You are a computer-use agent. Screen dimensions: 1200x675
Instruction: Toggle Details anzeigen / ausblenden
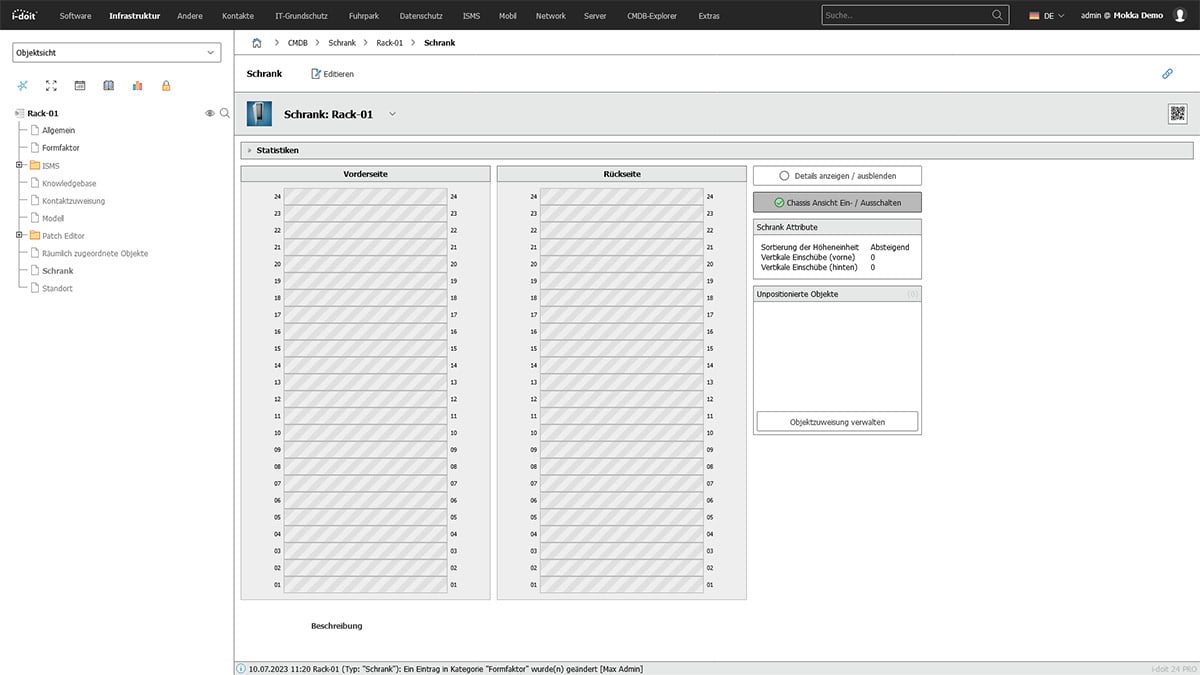tap(837, 176)
